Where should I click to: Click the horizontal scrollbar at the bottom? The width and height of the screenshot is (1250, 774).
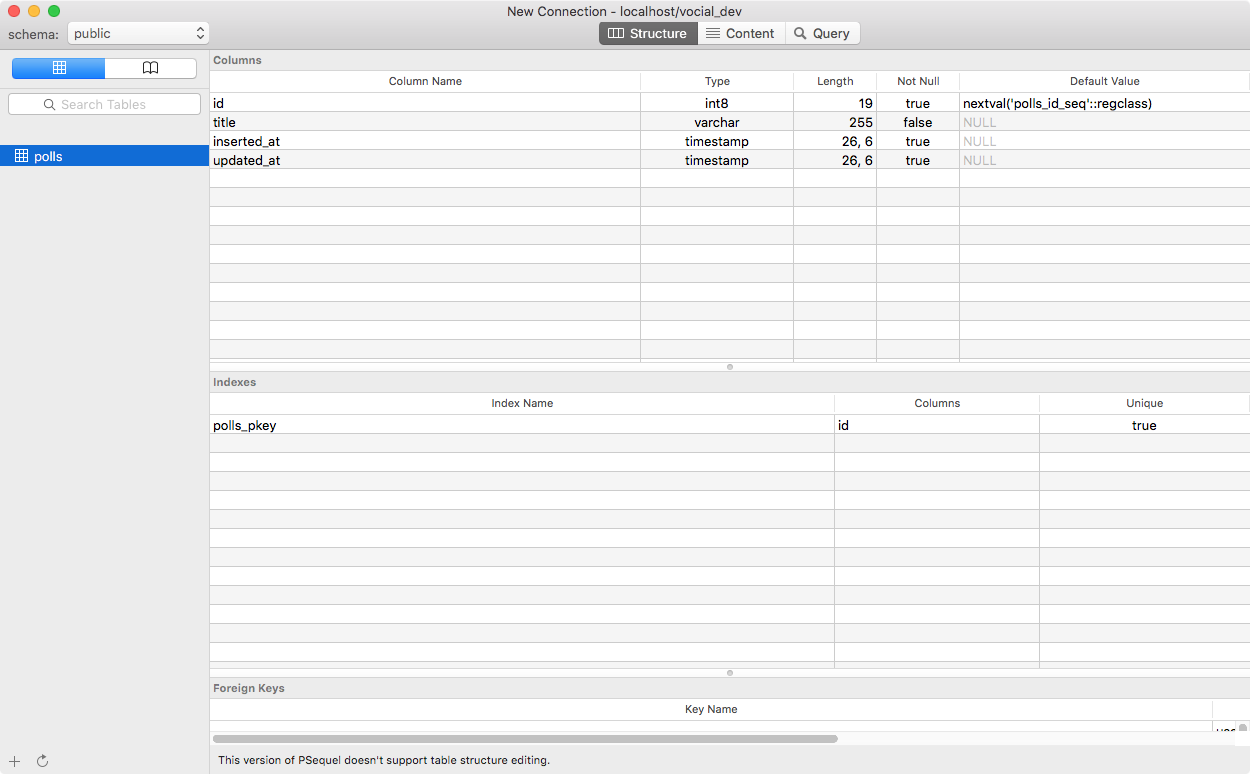click(525, 739)
